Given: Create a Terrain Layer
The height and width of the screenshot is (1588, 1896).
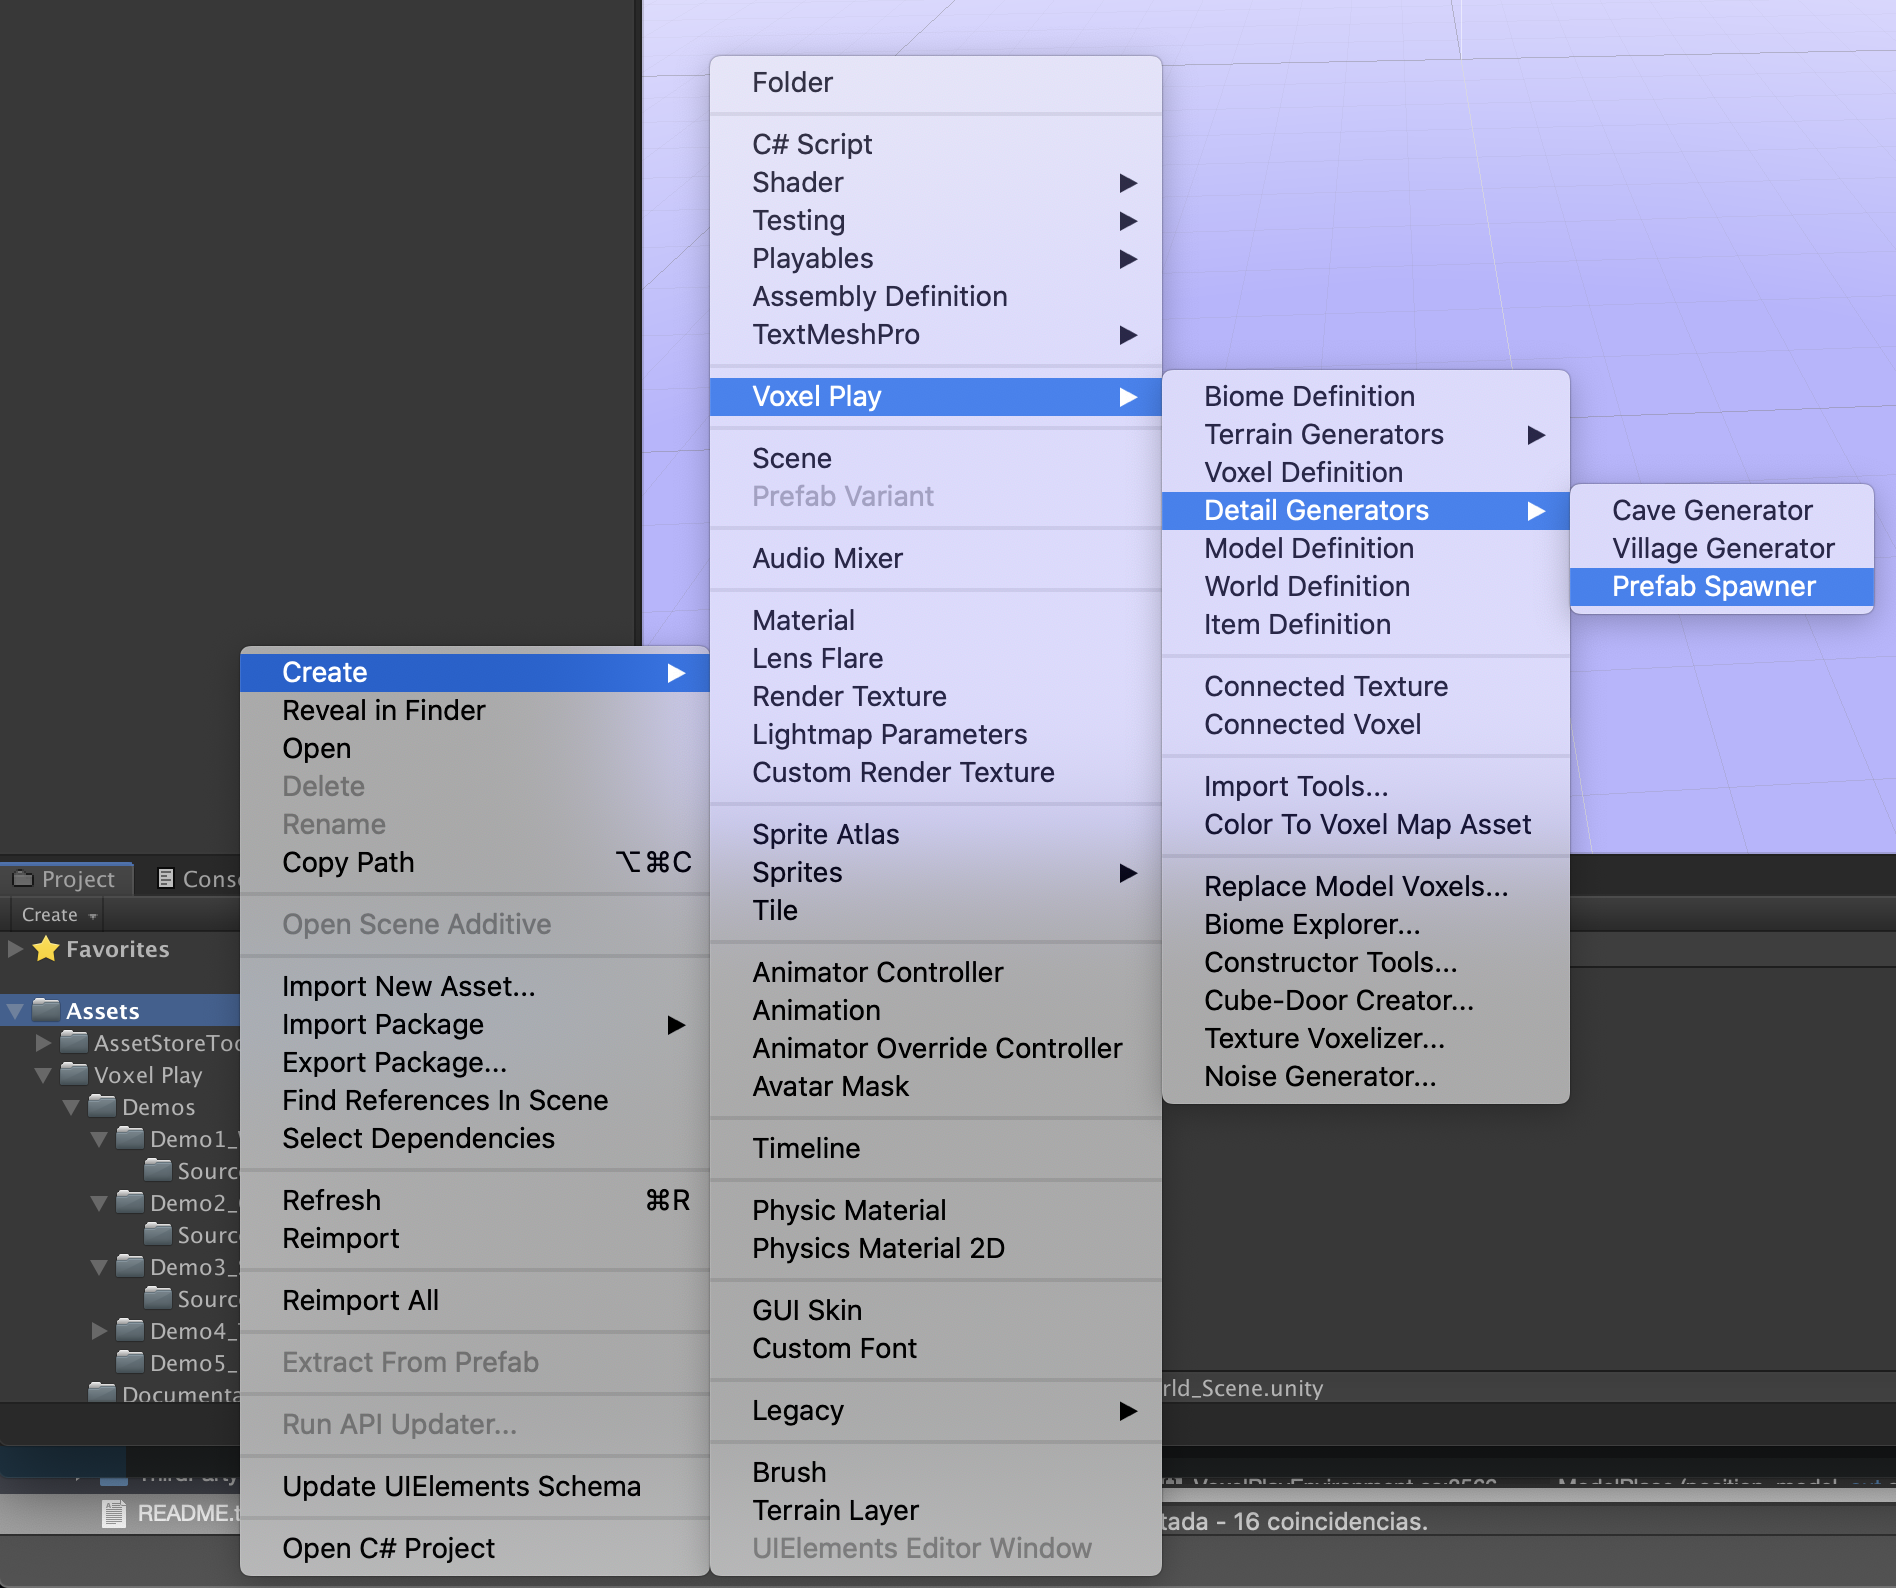Looking at the screenshot, I should coord(935,1511).
